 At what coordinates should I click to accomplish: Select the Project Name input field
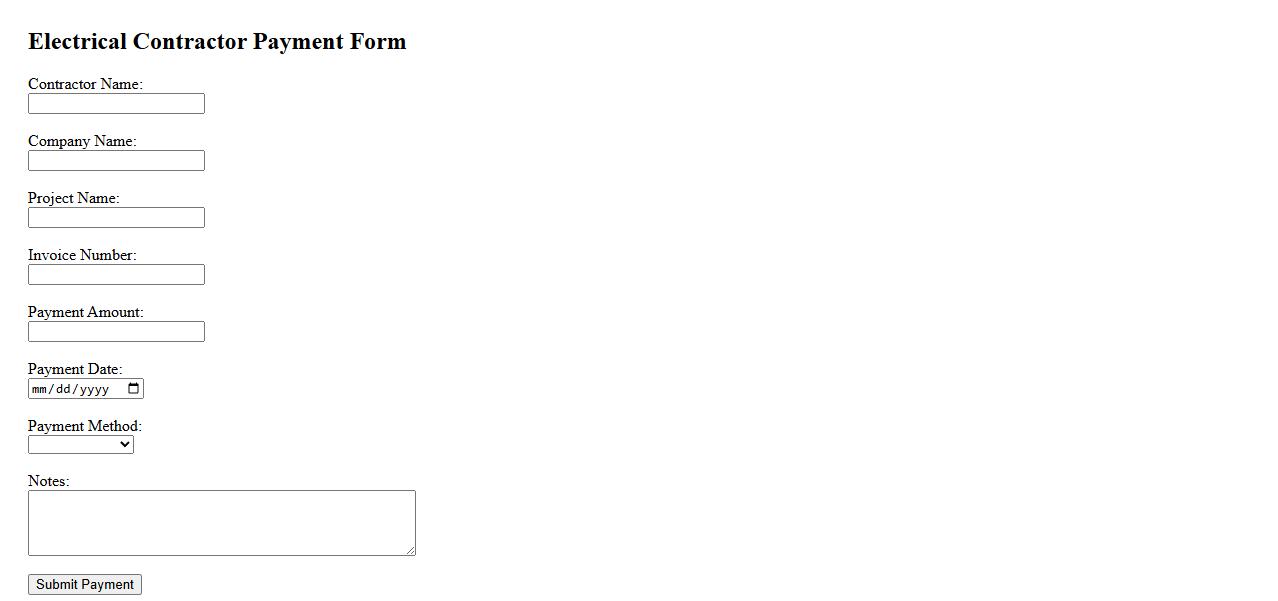click(x=116, y=218)
